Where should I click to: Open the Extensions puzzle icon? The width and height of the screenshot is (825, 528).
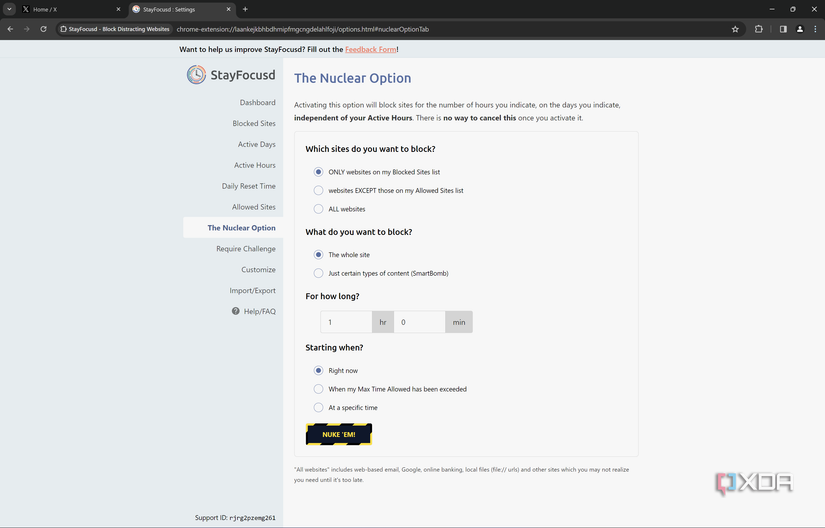[x=759, y=29]
